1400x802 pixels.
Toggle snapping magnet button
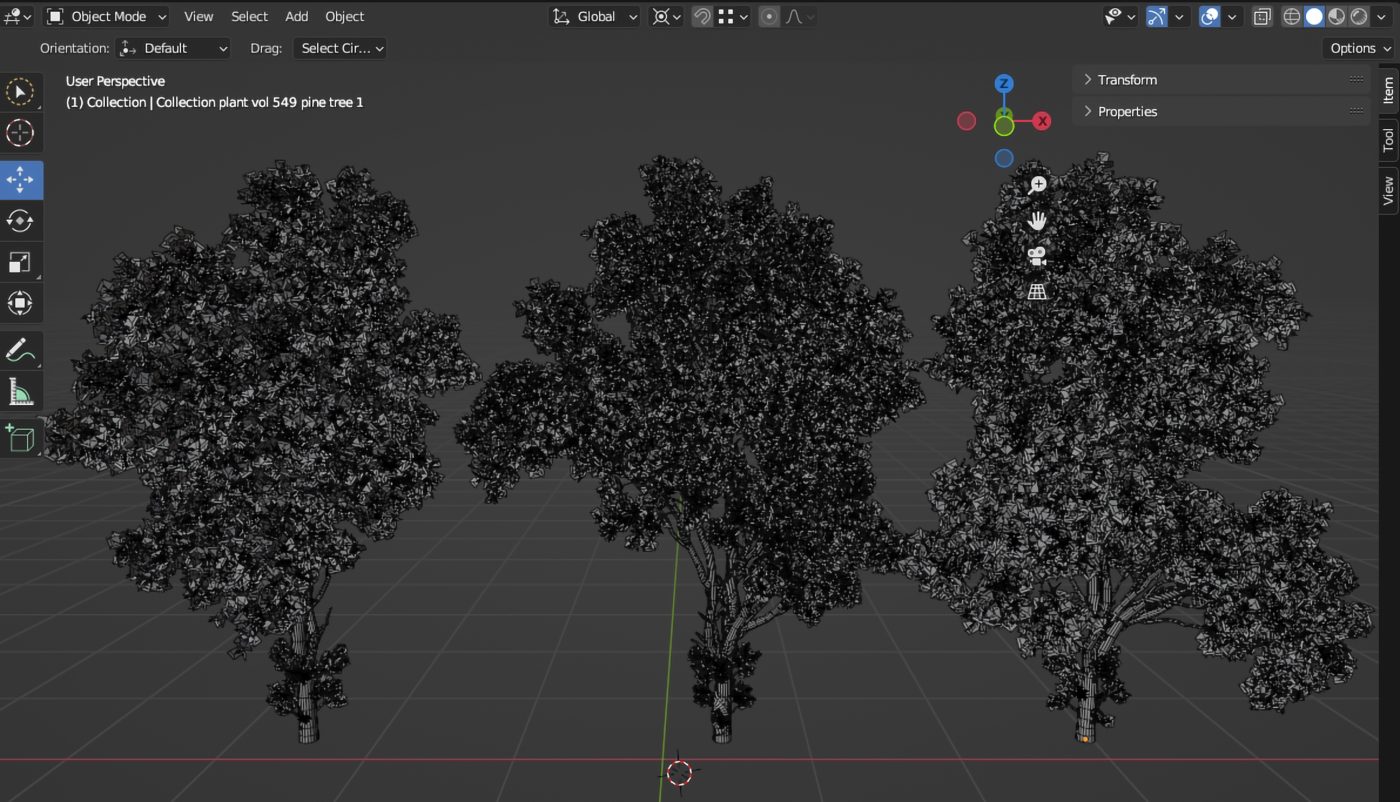[x=702, y=16]
